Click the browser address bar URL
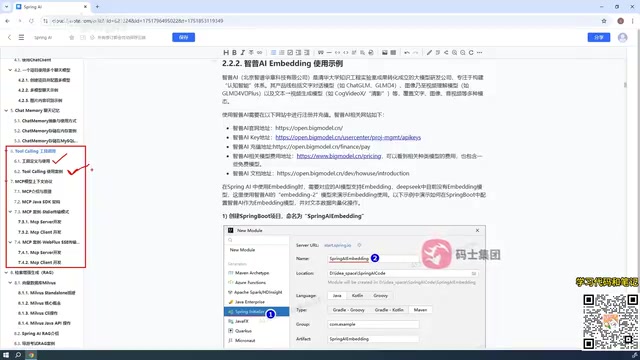 click(138, 21)
